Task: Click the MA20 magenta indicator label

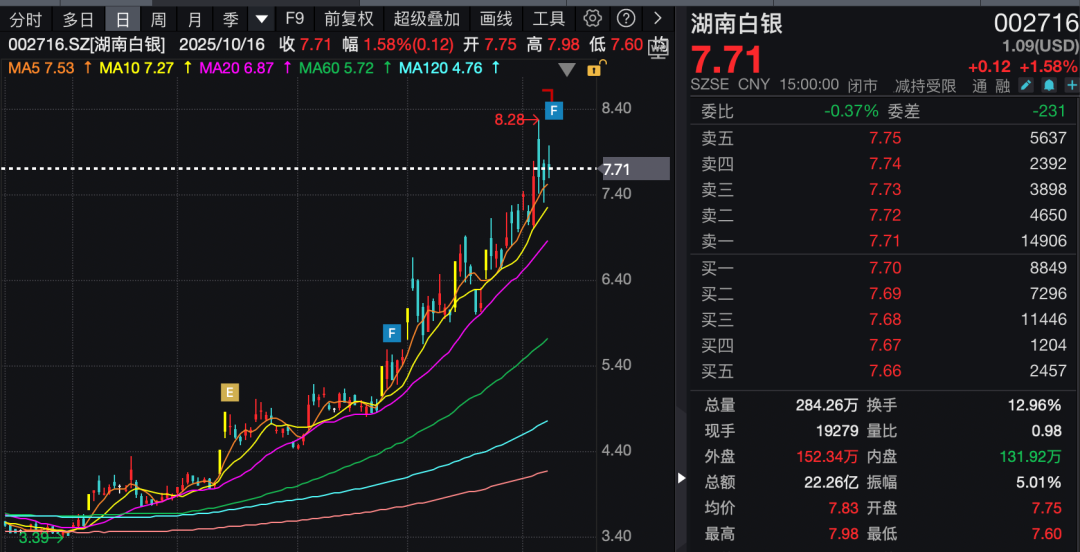Action: [234, 68]
